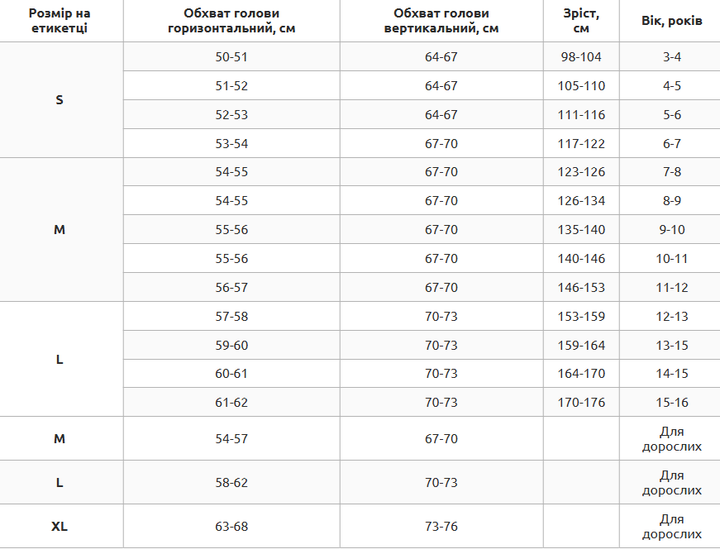Select the 117-122 height cell
This screenshot has width=720, height=550.
pyautogui.click(x=581, y=143)
